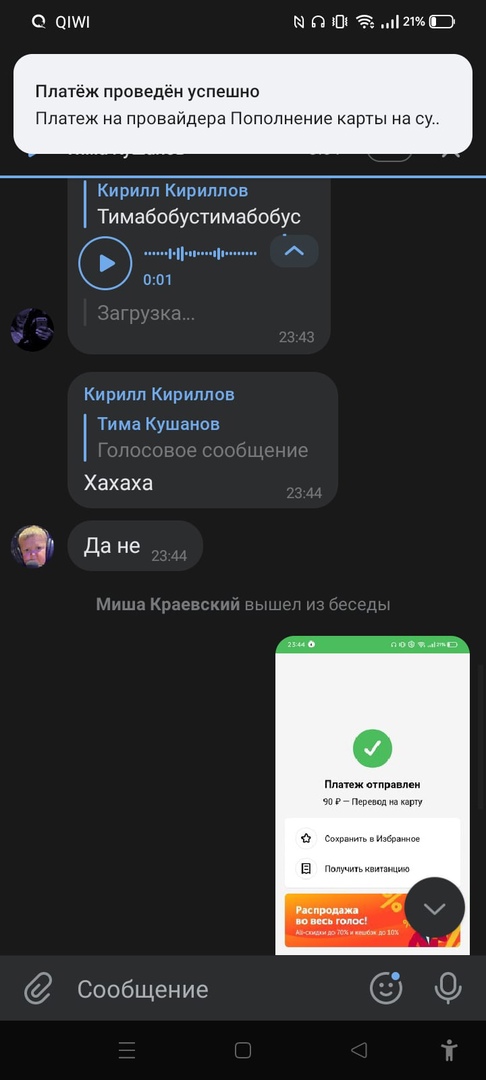The image size is (486, 1080).
Task: Expand voice message transcript with chevron up
Action: pos(294,251)
